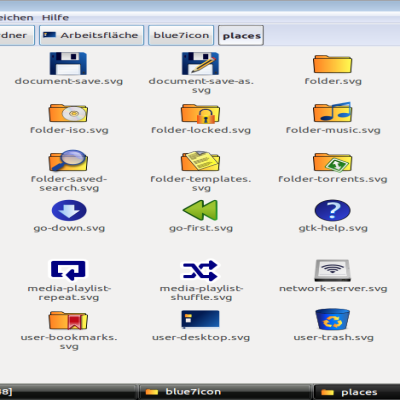
Task: Click the 'network-server.svg' file name
Action: [333, 288]
